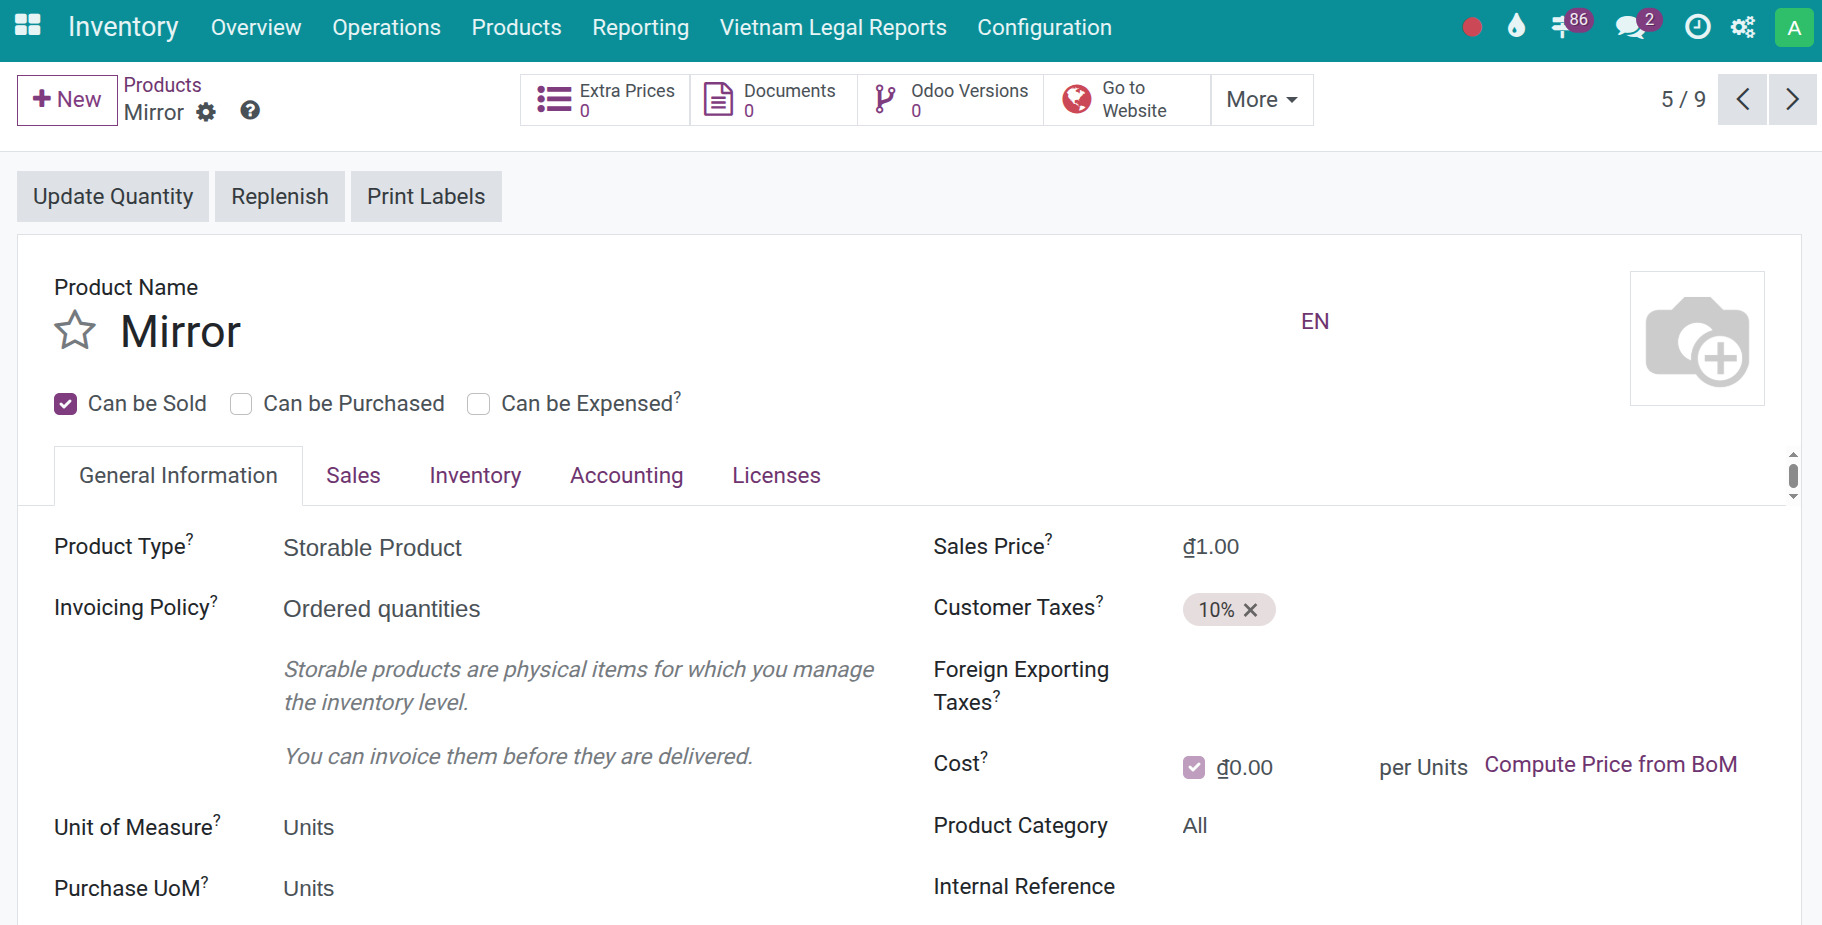
Task: Switch to the Licenses tab
Action: [776, 476]
